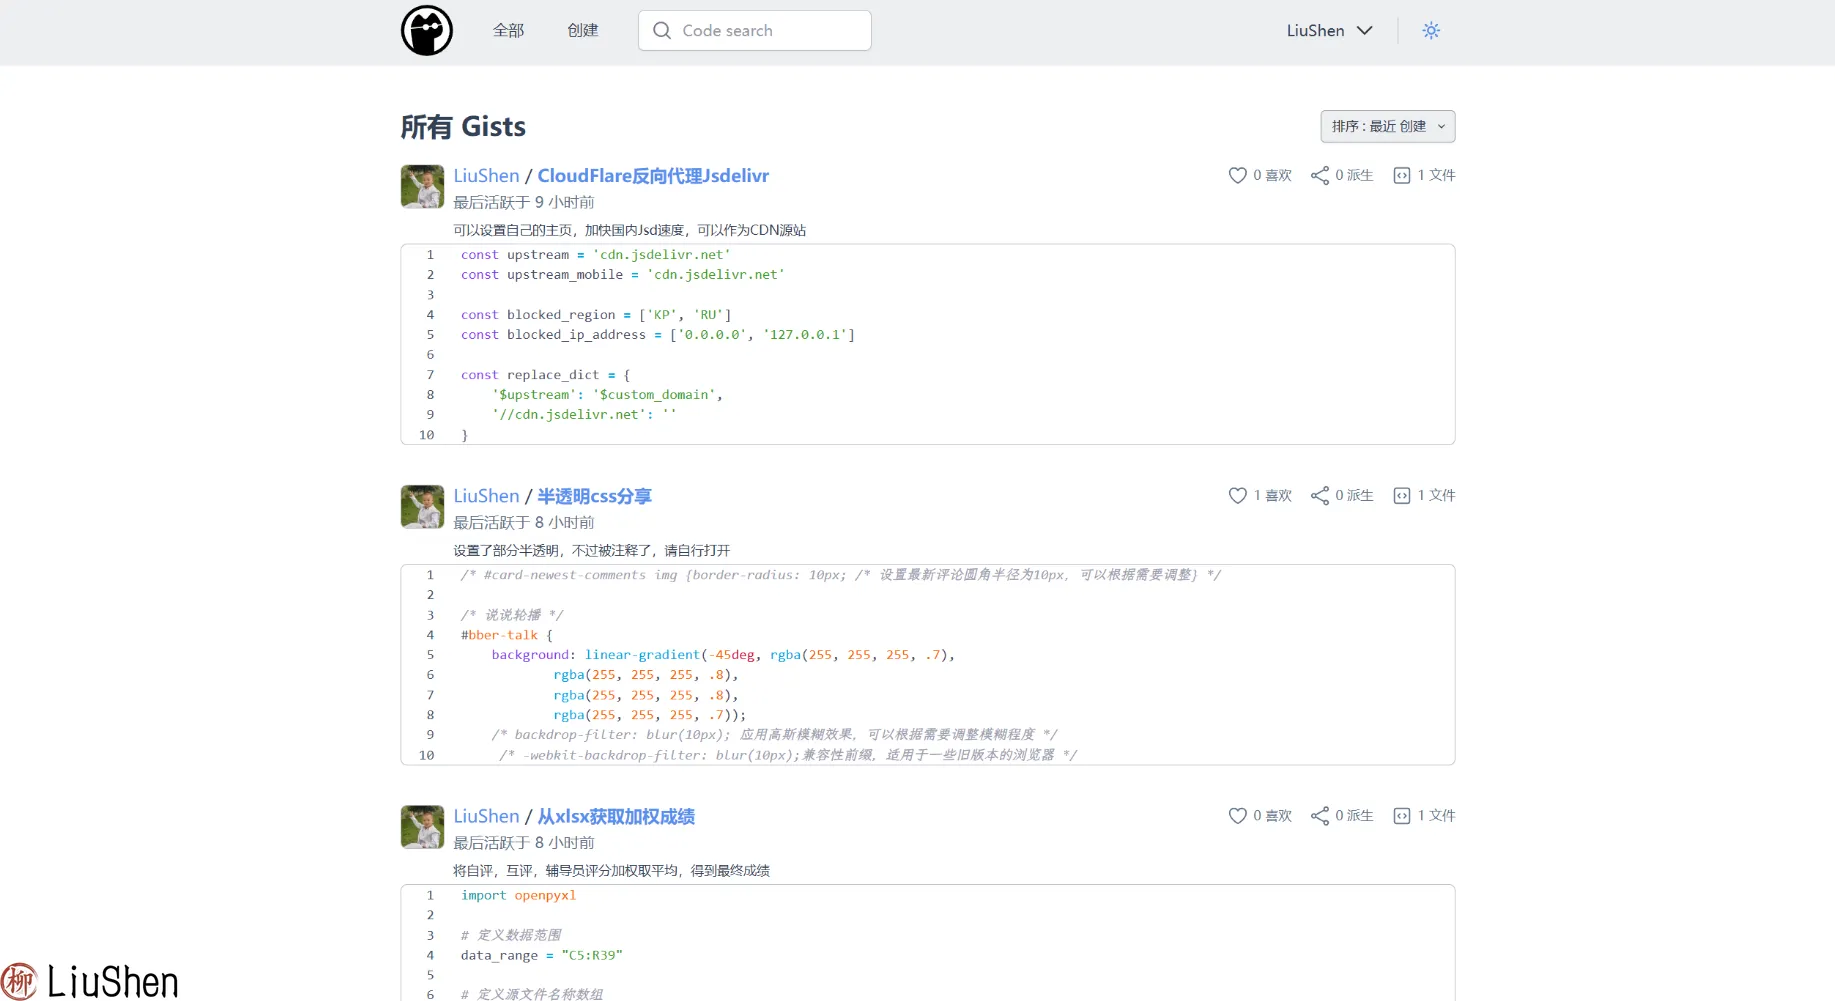Click the fork icon on 从xlsx获取加权成绩 gist
The width and height of the screenshot is (1835, 1001).
1322,816
